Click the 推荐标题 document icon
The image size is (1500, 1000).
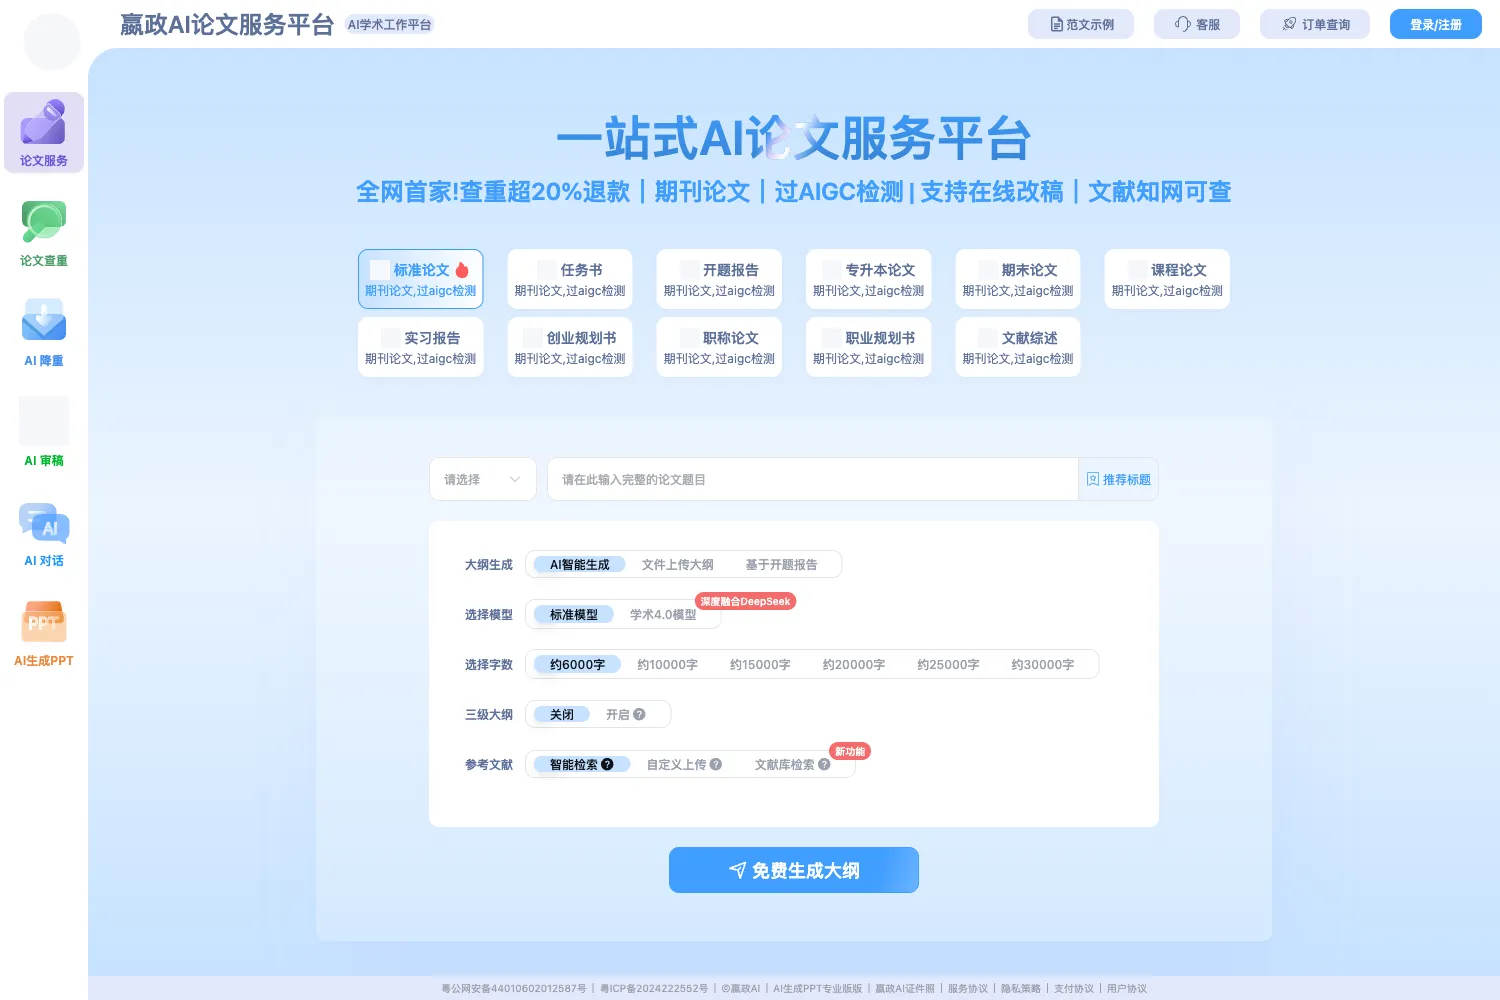coord(1093,479)
